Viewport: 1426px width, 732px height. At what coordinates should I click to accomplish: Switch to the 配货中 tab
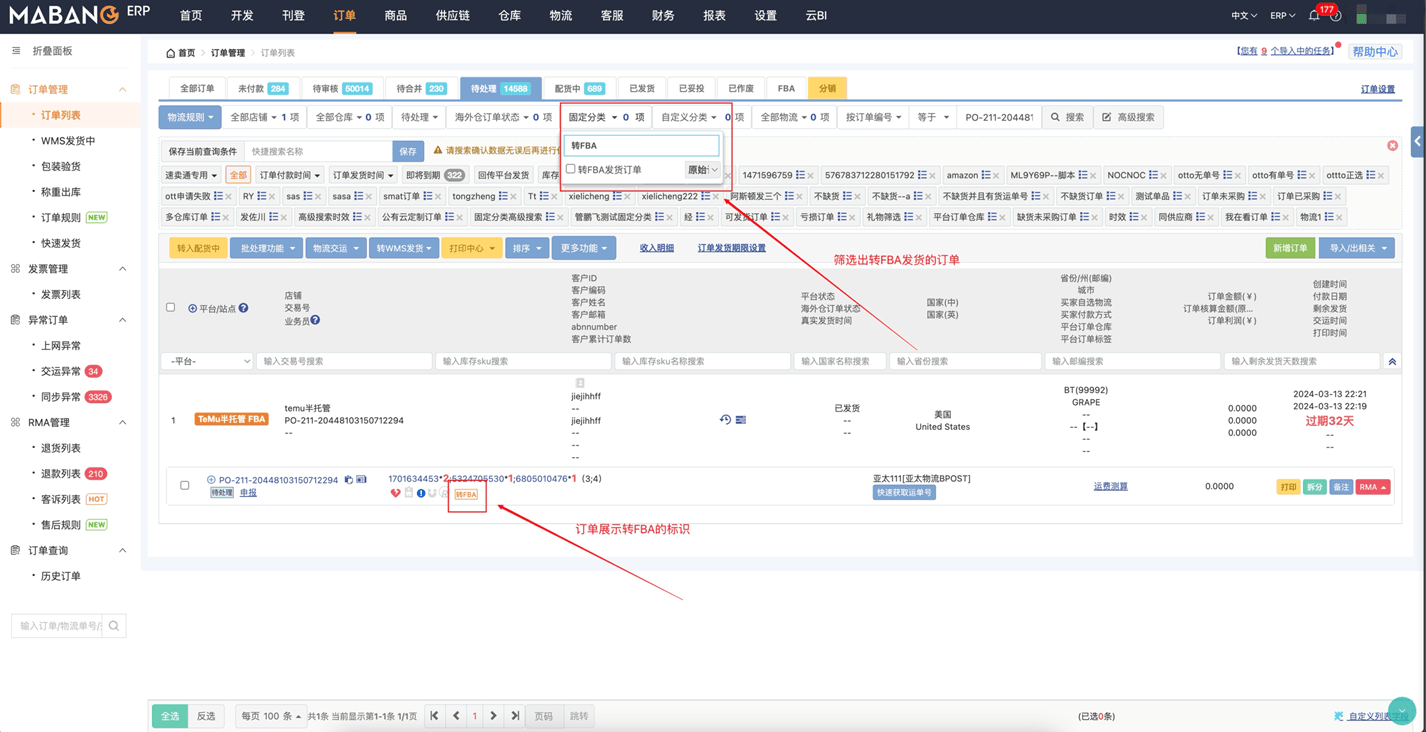pyautogui.click(x=579, y=89)
